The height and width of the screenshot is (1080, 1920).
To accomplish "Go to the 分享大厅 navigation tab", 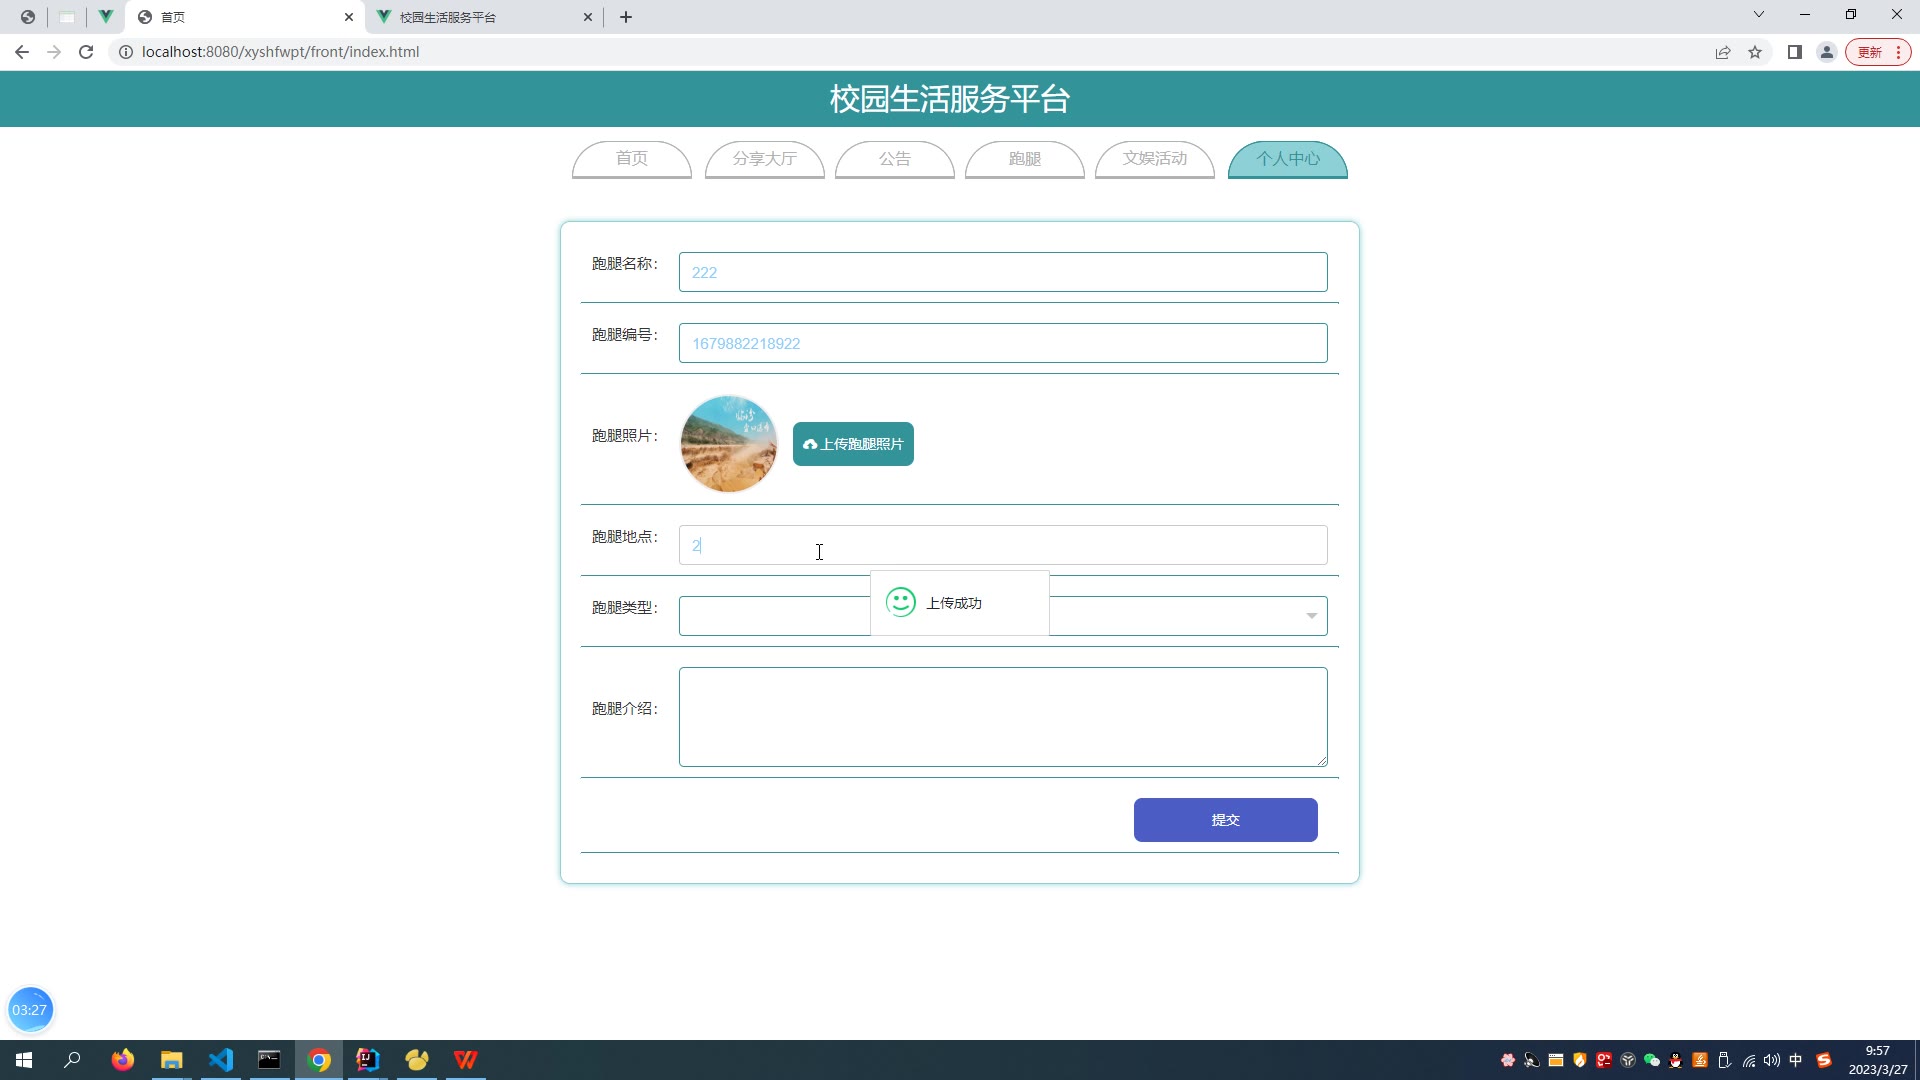I will click(x=764, y=159).
